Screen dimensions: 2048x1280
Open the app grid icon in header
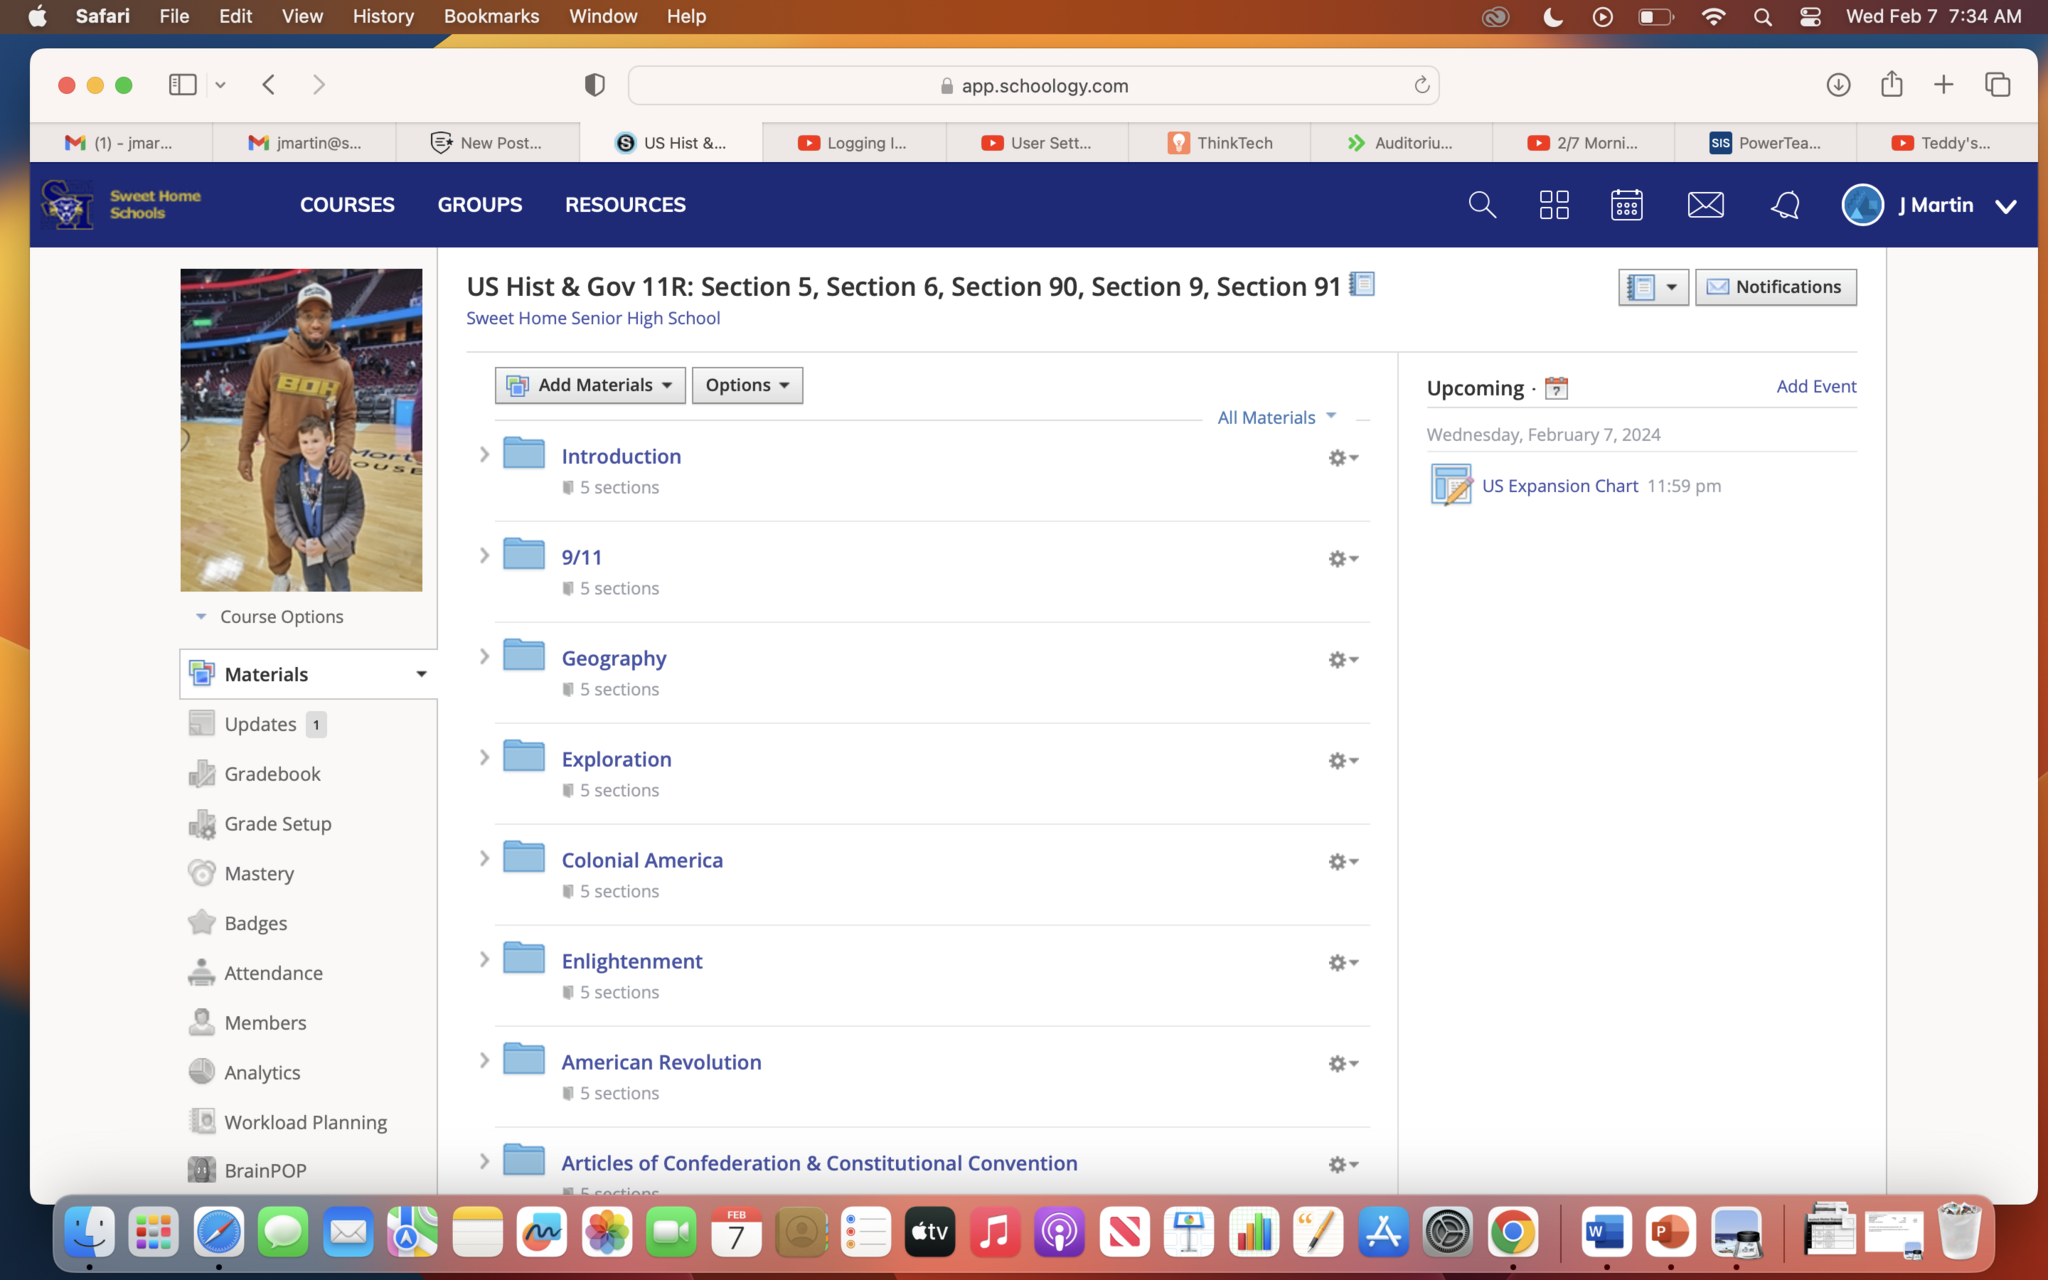coord(1554,205)
